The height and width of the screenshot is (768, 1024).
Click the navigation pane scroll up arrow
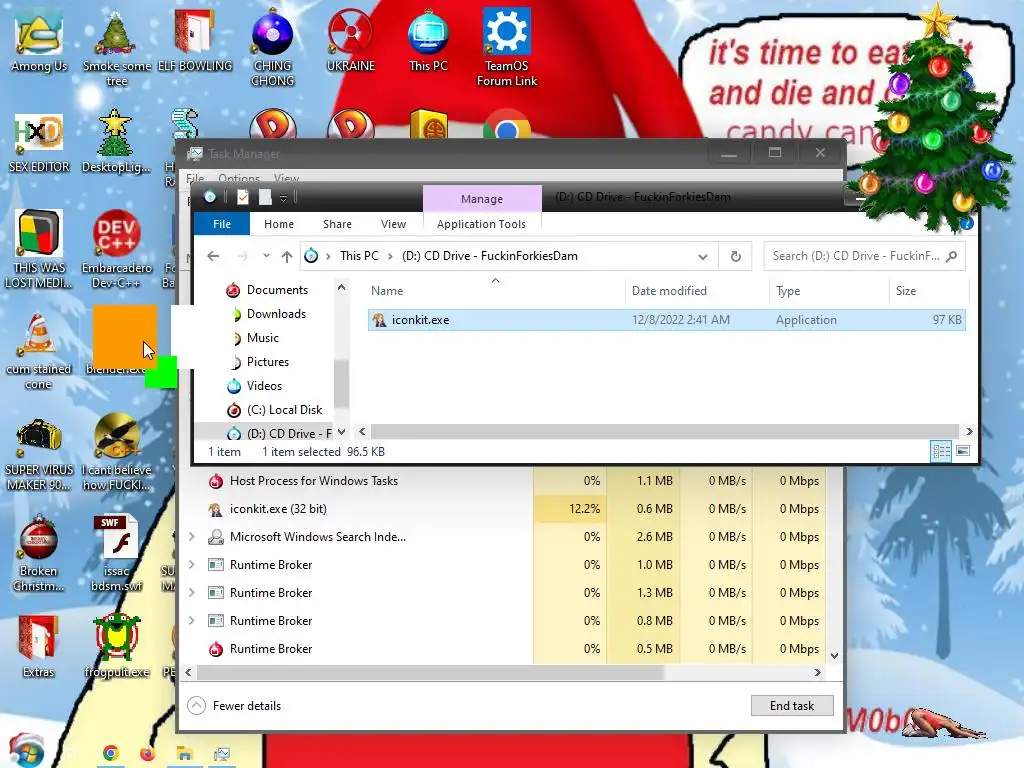coord(341,287)
